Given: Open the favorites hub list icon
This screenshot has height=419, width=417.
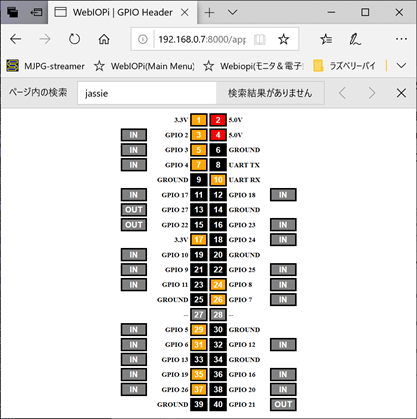Looking at the screenshot, I should coord(326,39).
